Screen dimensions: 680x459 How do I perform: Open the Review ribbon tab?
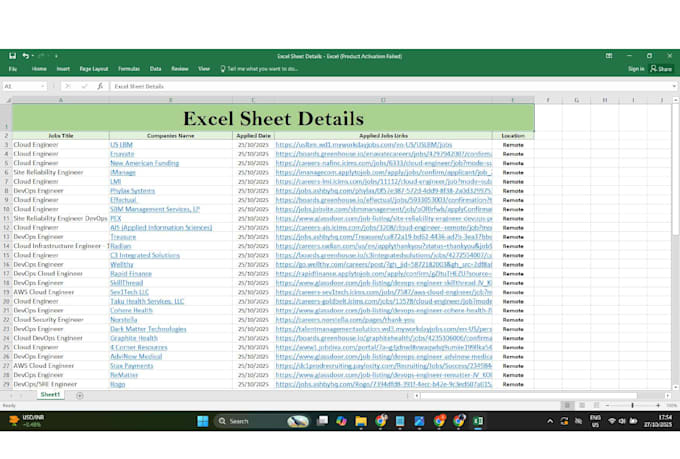[x=180, y=69]
